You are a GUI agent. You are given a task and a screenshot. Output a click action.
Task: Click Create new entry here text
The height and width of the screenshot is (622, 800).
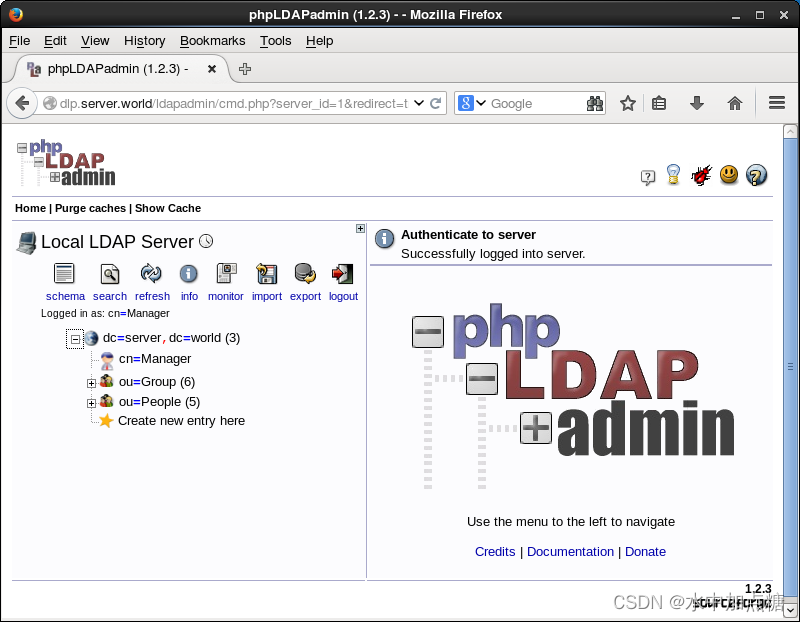(181, 420)
